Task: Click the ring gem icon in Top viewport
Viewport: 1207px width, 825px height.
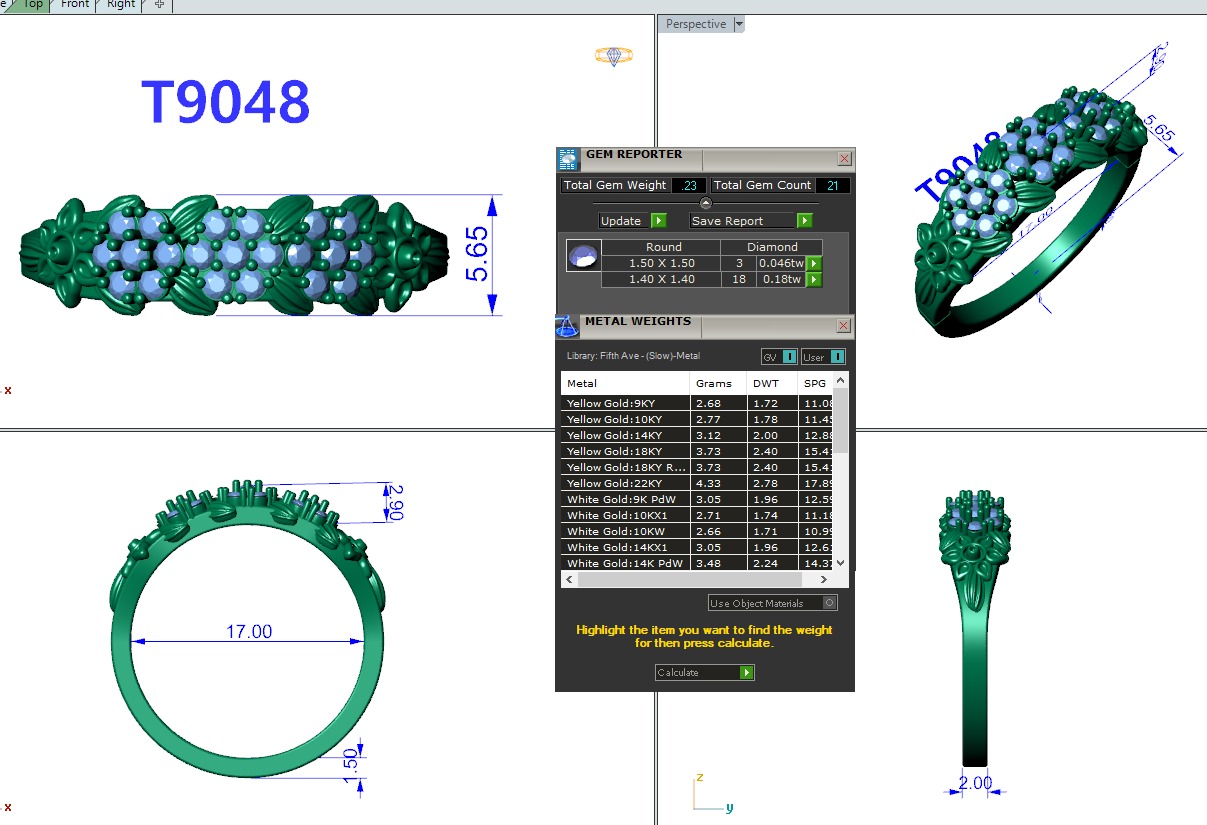Action: 613,55
